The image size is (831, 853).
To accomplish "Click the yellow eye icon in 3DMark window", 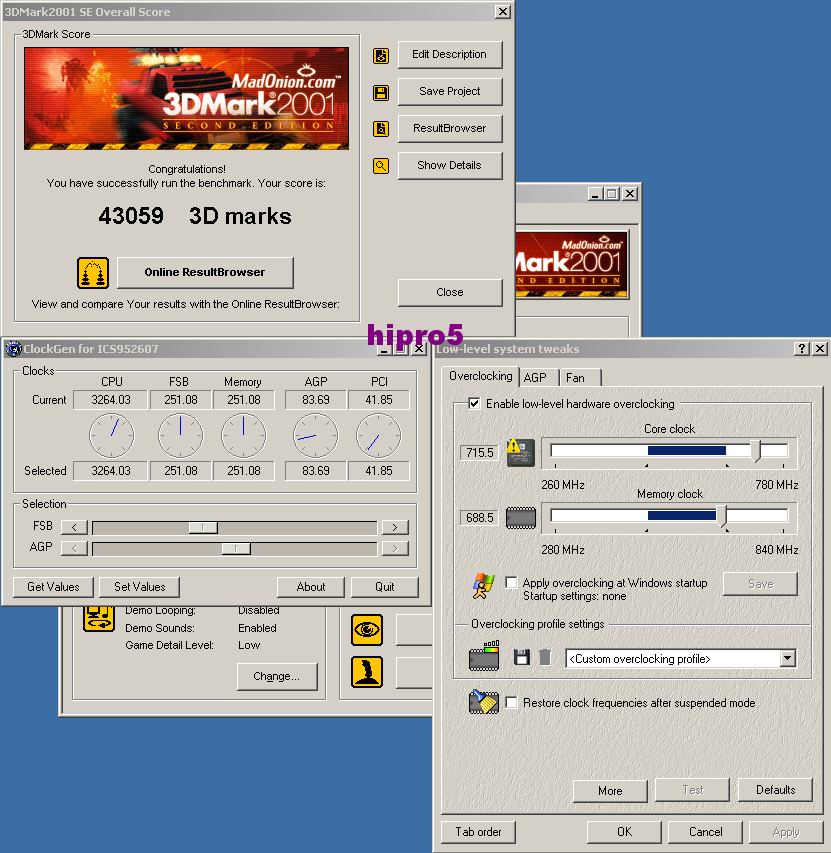I will 367,630.
